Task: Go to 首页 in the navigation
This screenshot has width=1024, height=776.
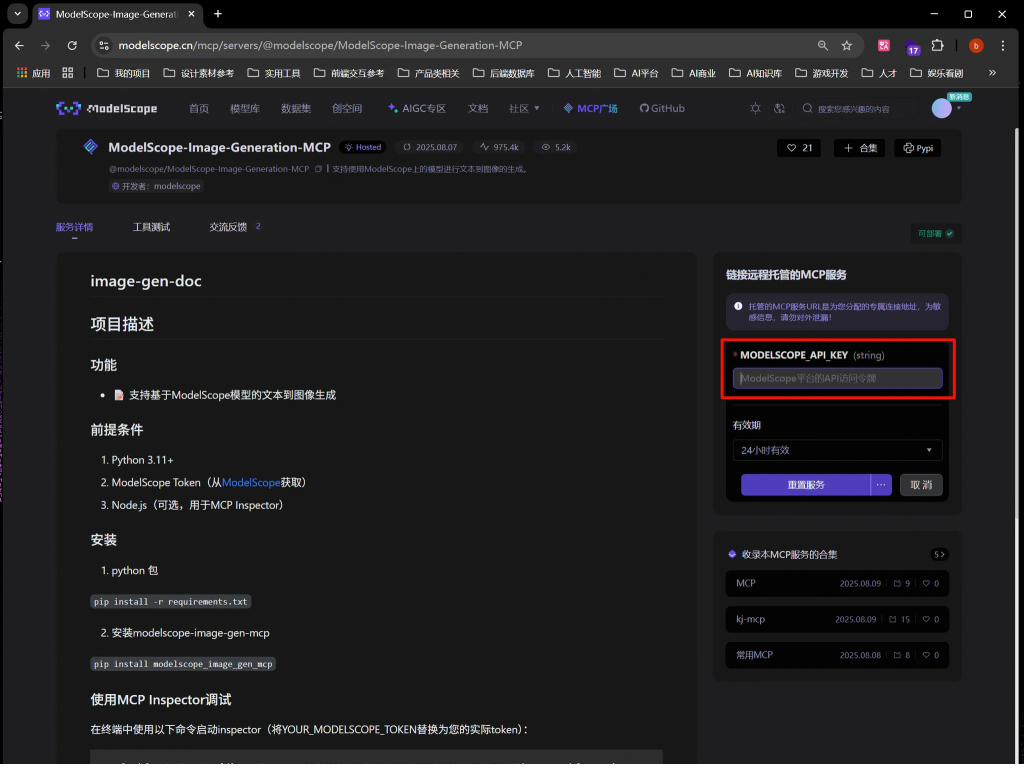Action: click(x=199, y=108)
